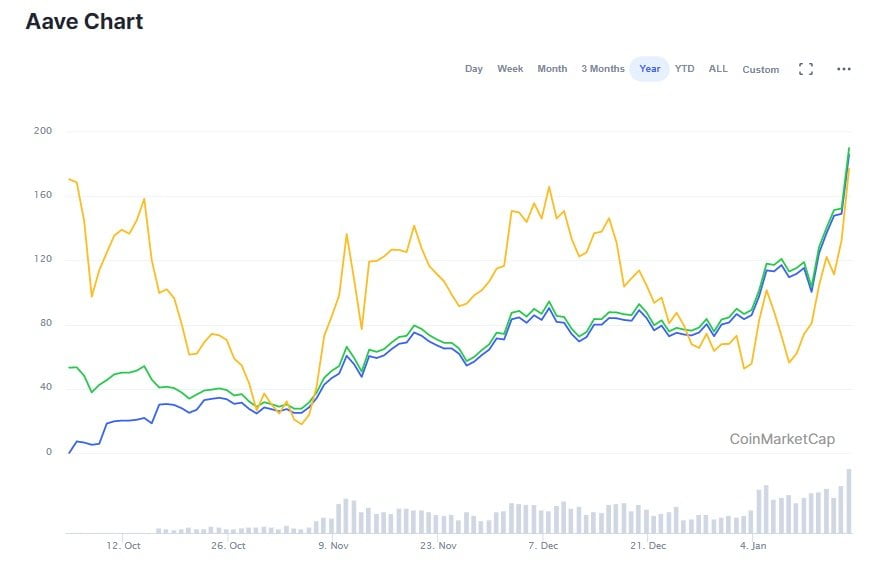
Task: Click the CoinMarketCap watermark
Action: click(x=781, y=439)
